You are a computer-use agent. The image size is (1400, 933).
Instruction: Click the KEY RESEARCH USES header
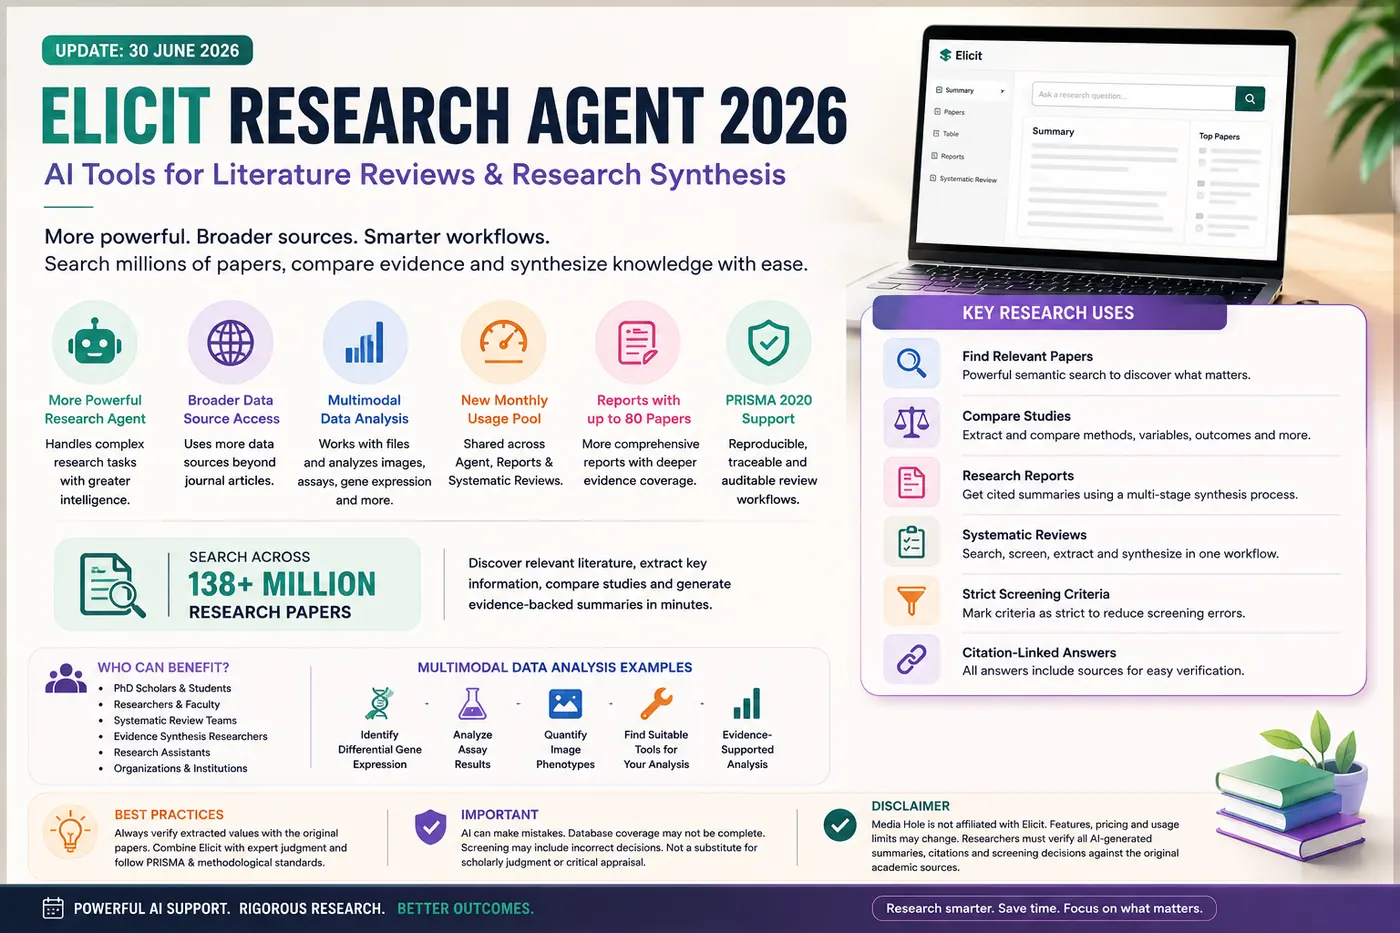coord(1049,313)
